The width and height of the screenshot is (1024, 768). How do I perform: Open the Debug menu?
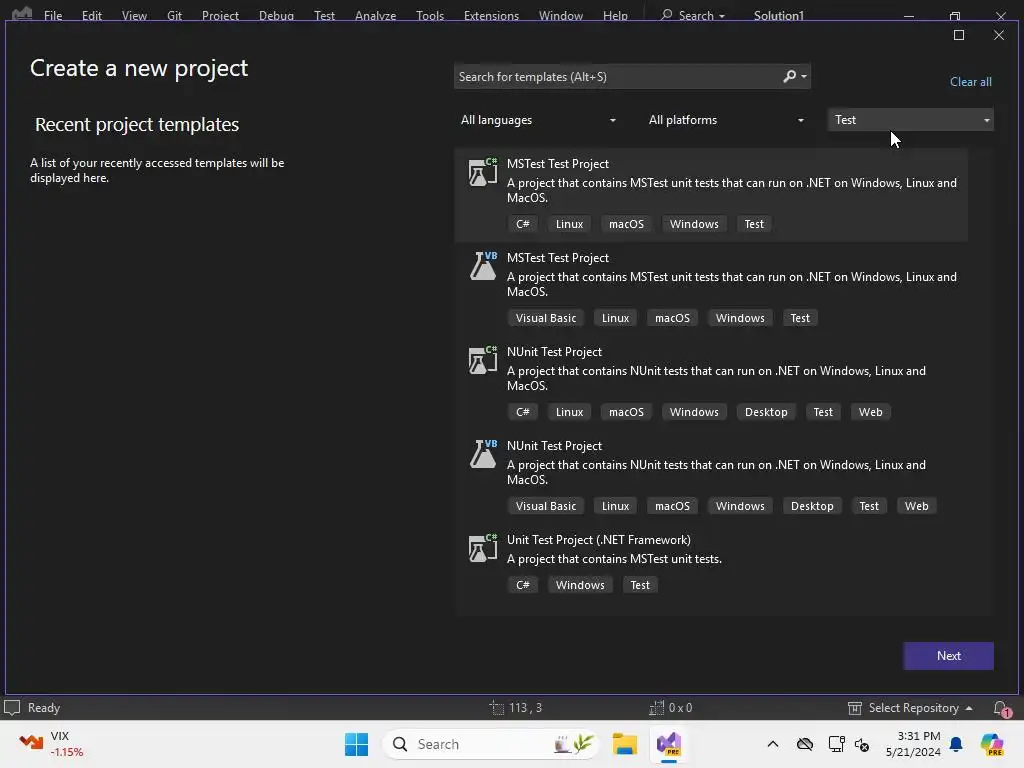click(x=276, y=16)
